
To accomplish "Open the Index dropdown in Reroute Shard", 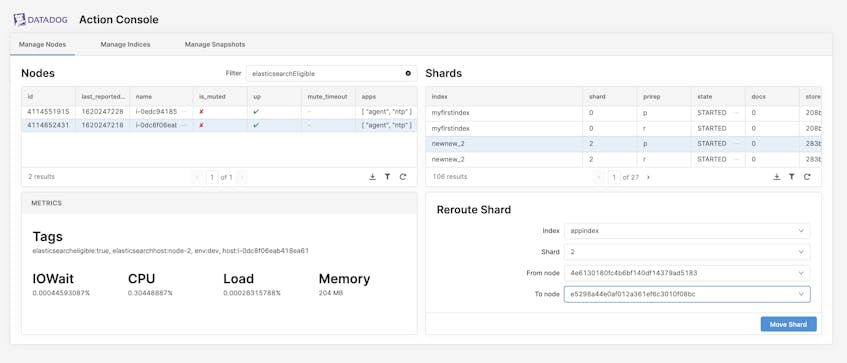I will pos(687,231).
